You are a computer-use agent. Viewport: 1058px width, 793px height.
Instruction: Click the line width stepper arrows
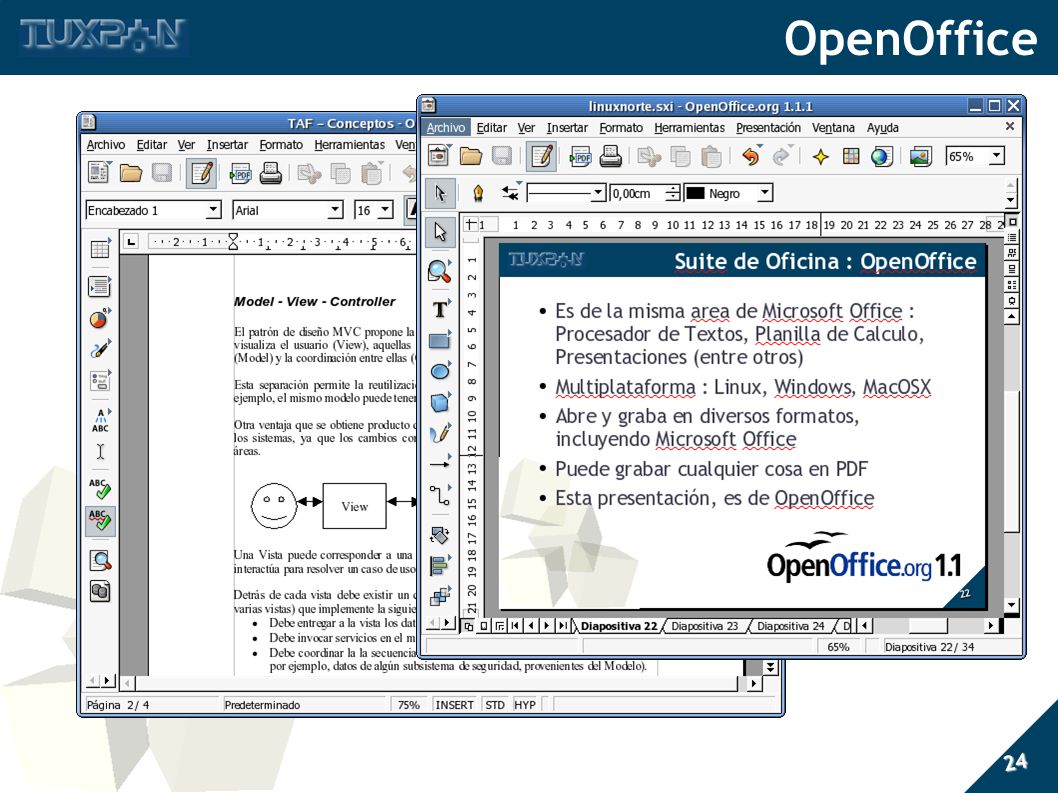coord(673,194)
